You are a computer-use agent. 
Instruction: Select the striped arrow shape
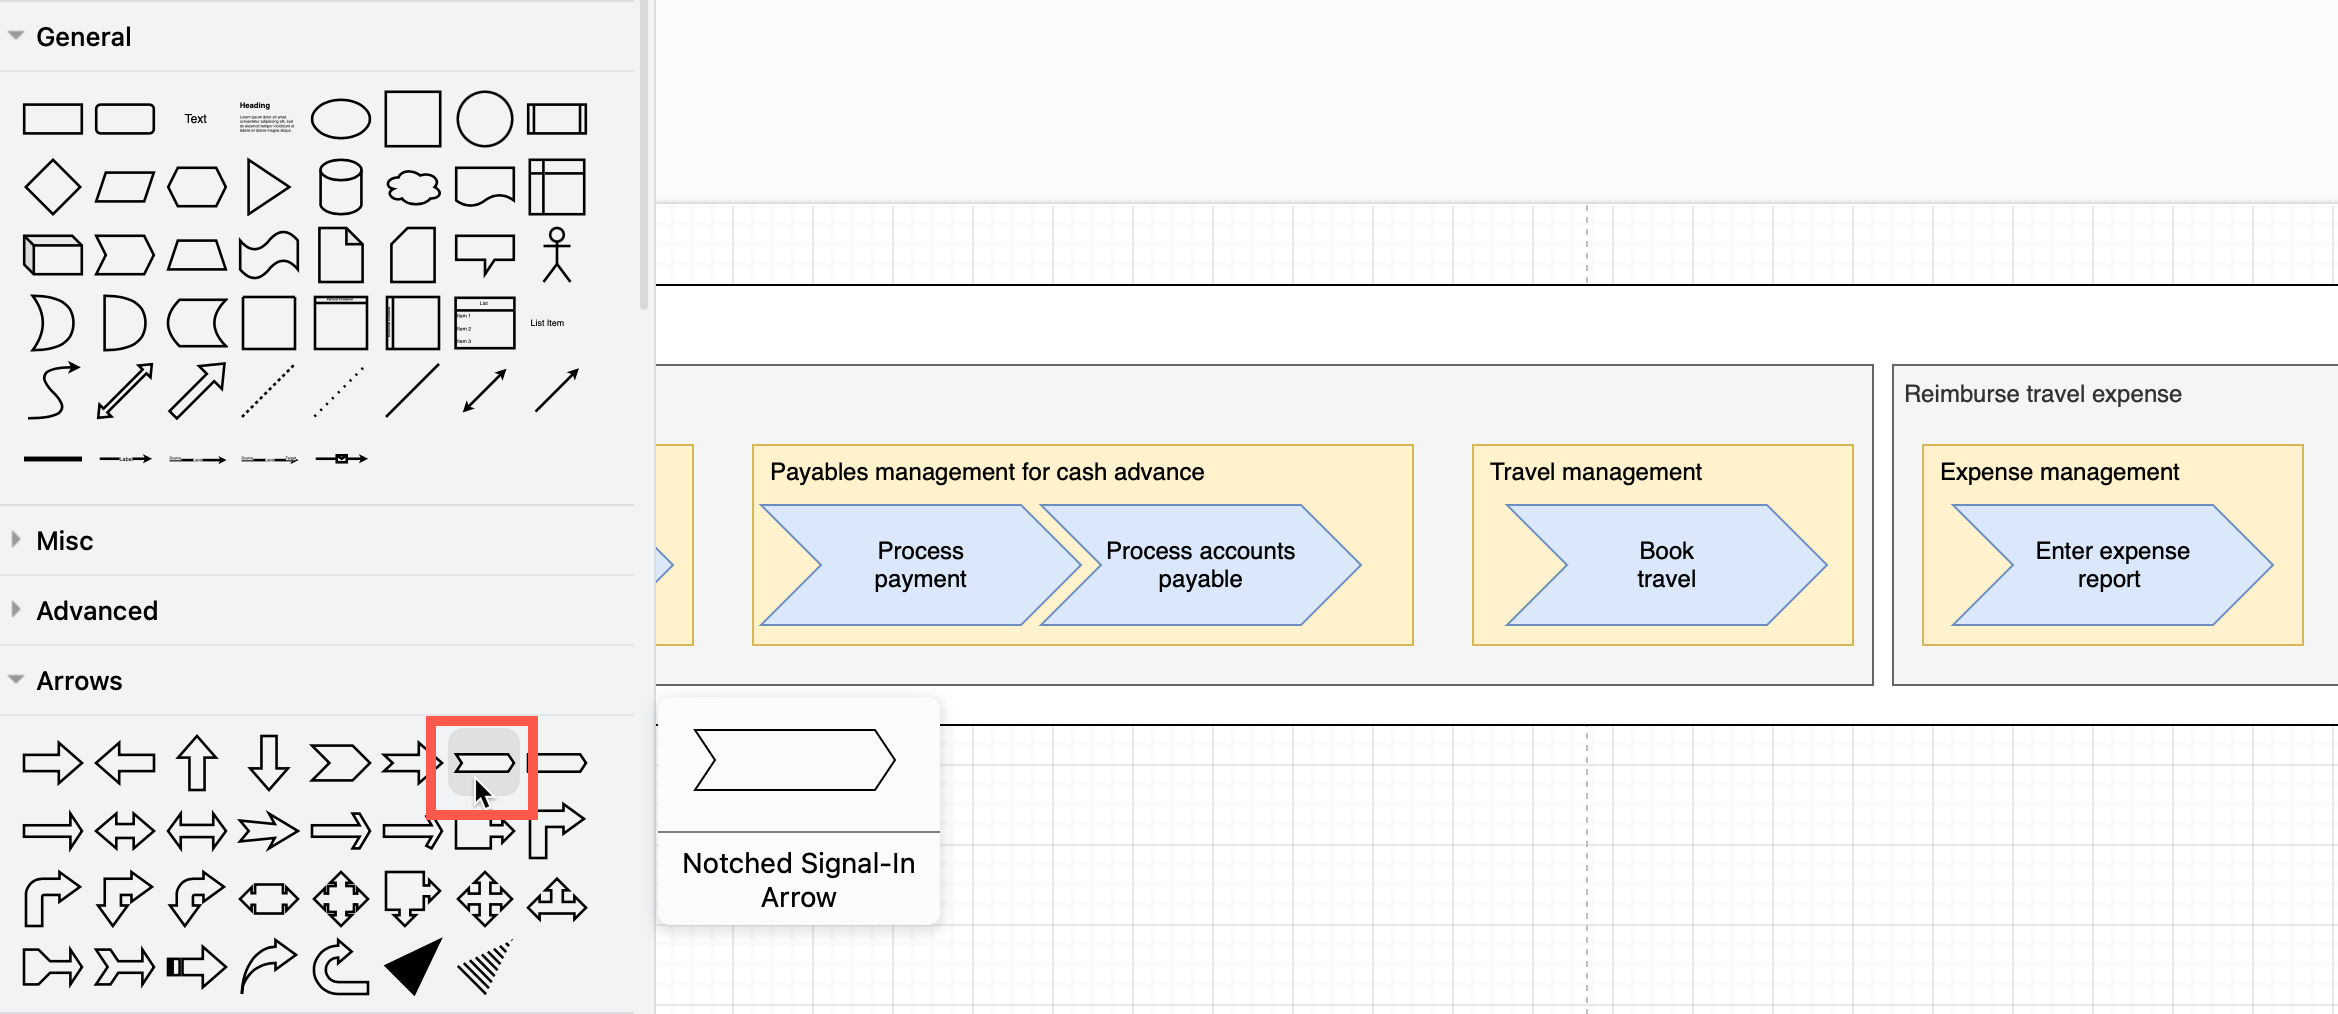tap(484, 963)
